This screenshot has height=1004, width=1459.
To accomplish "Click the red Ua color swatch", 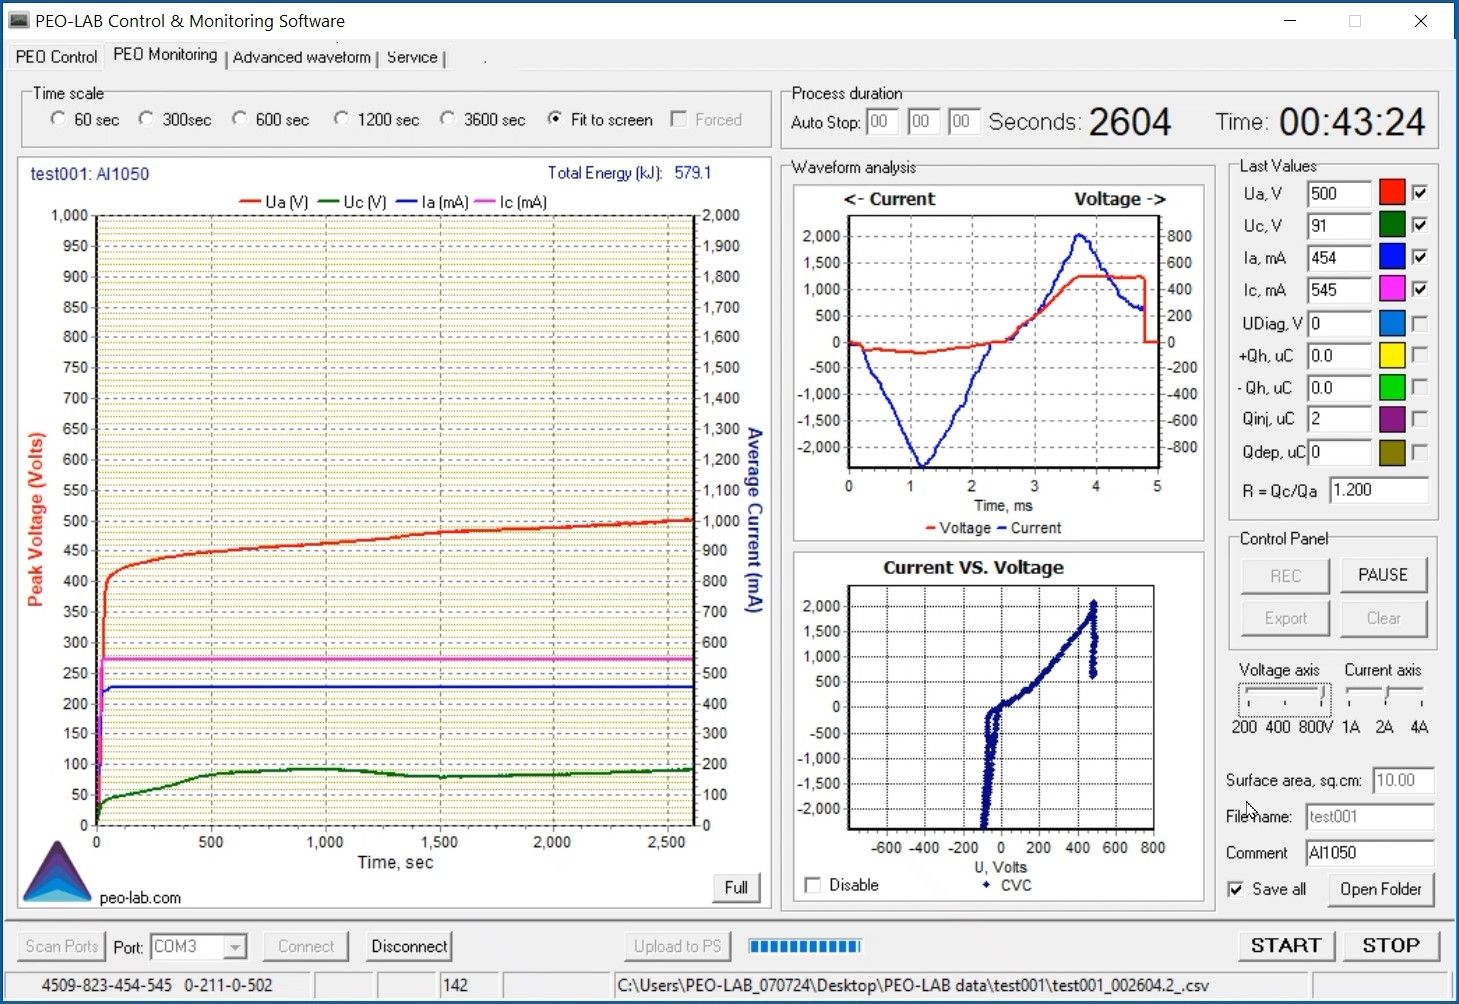I will pos(1391,193).
